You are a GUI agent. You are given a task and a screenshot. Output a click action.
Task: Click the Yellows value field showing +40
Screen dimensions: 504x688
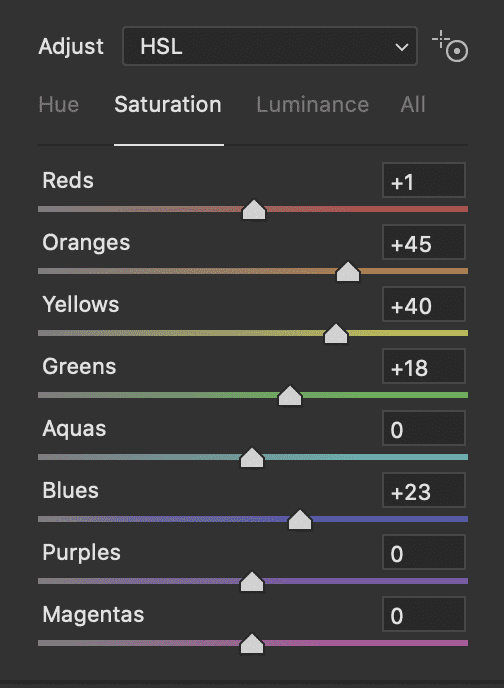tap(424, 304)
